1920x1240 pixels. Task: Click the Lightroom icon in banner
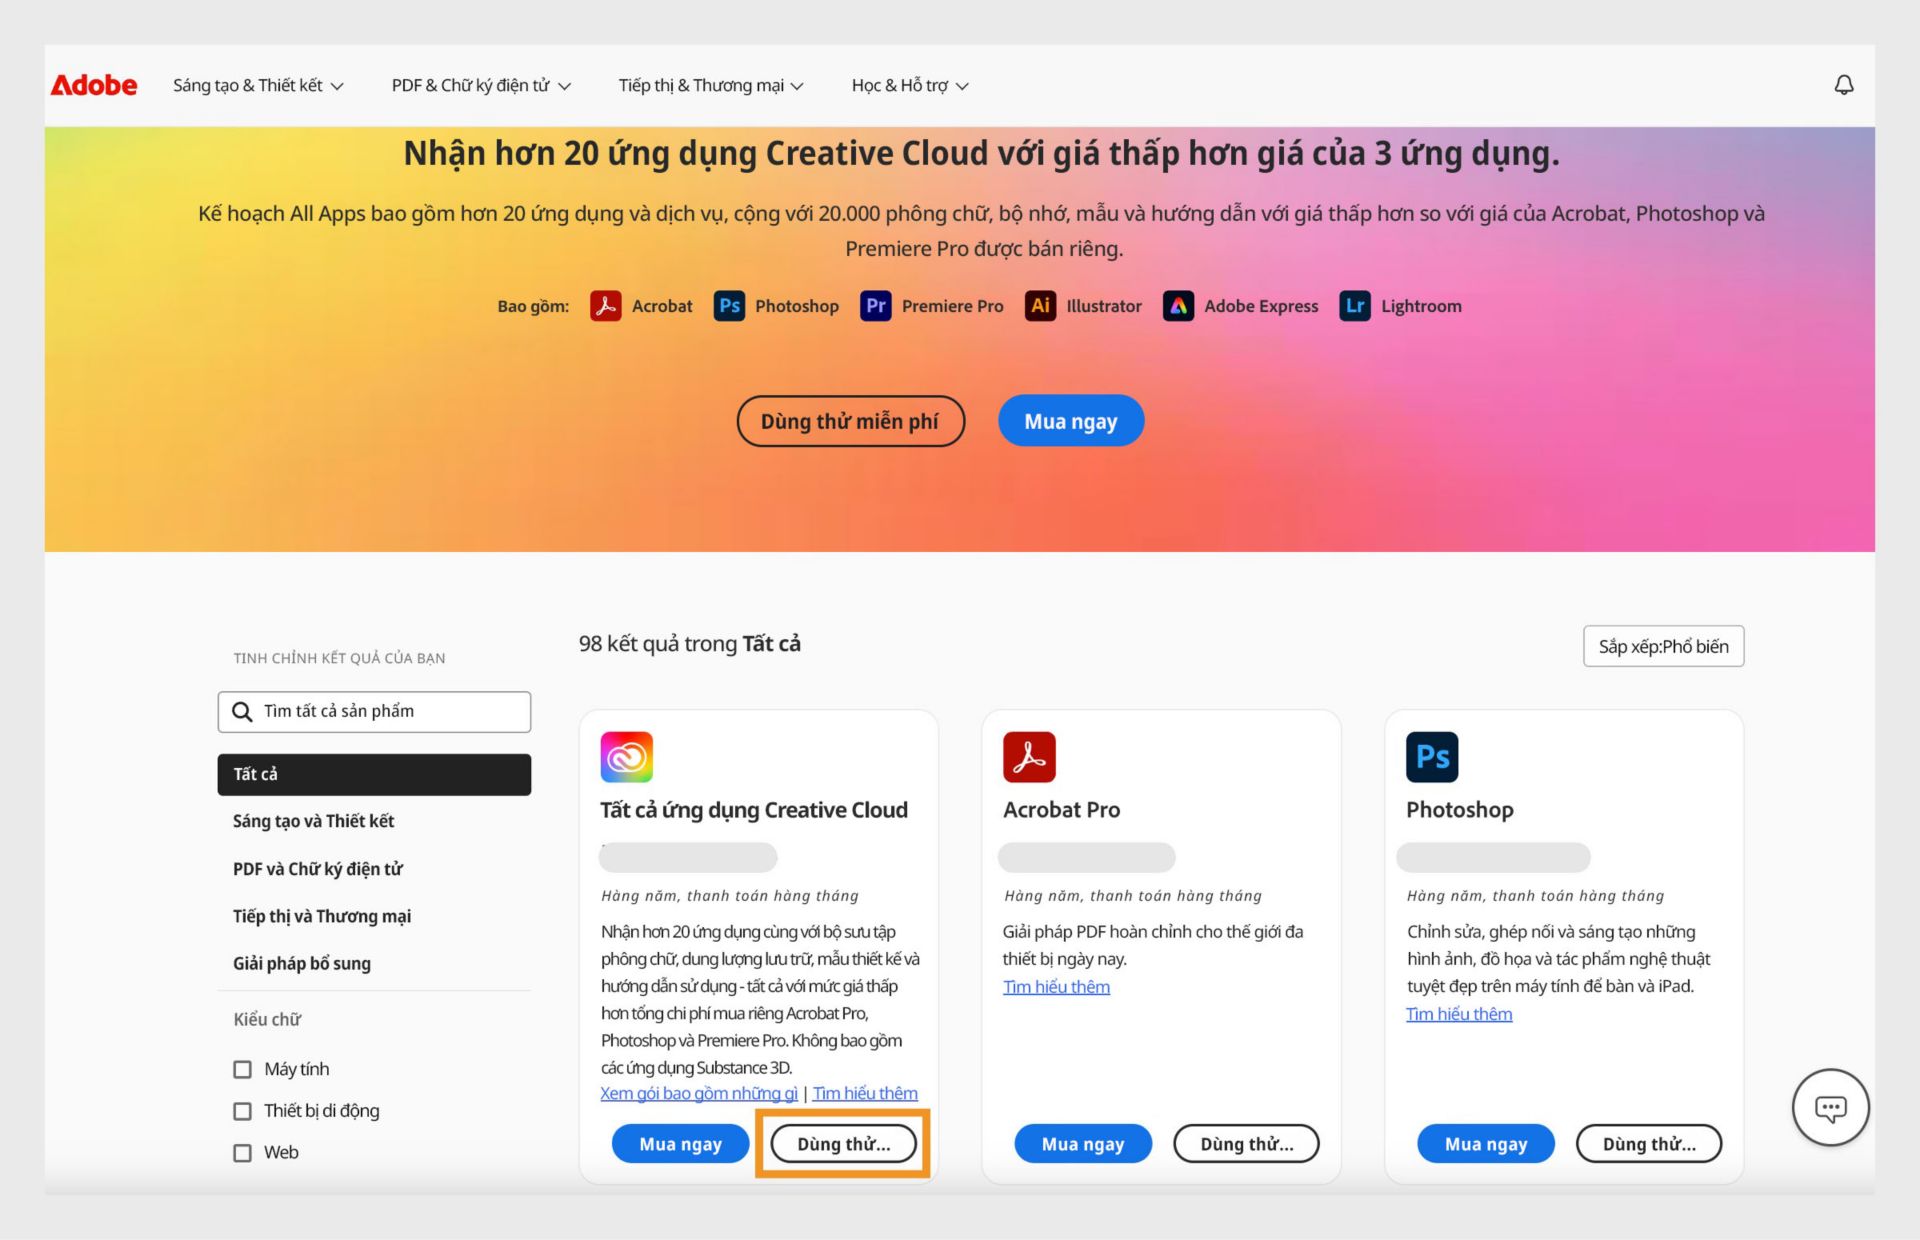pos(1355,305)
